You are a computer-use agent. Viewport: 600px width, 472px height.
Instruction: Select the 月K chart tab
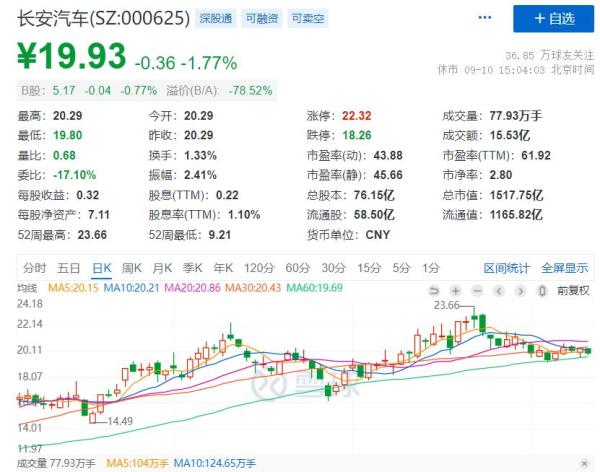point(162,268)
